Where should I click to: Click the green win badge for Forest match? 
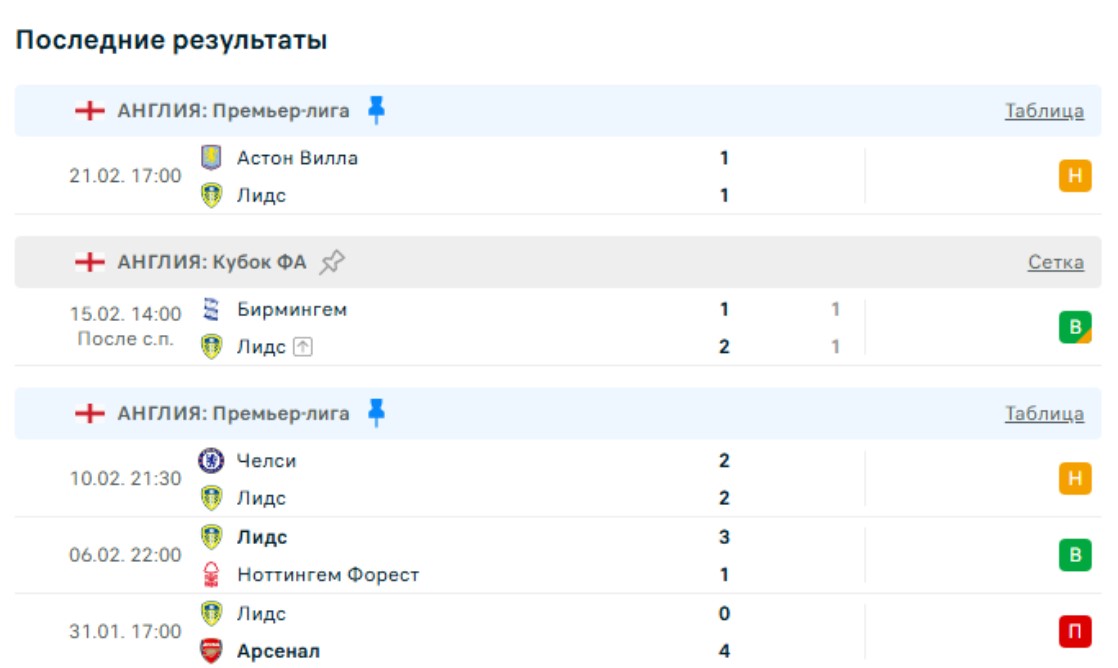(x=1074, y=555)
